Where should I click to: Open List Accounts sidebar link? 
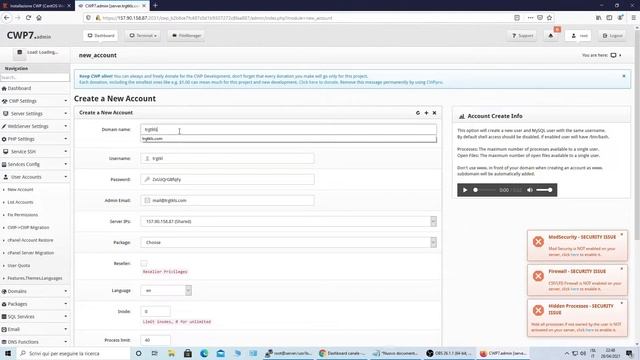coord(20,202)
